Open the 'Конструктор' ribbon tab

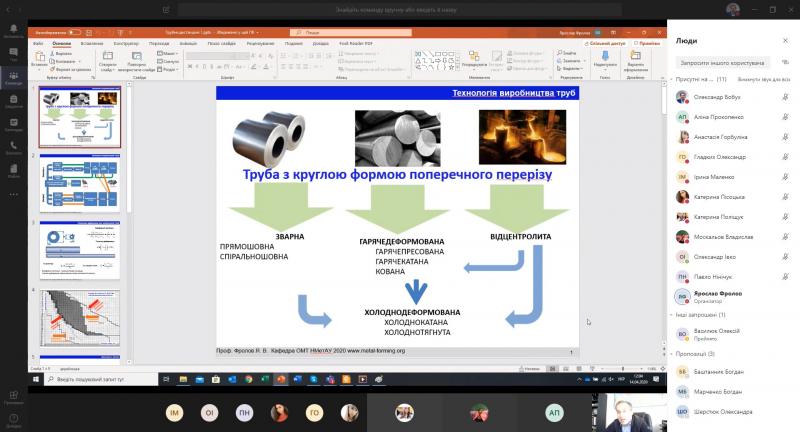126,44
